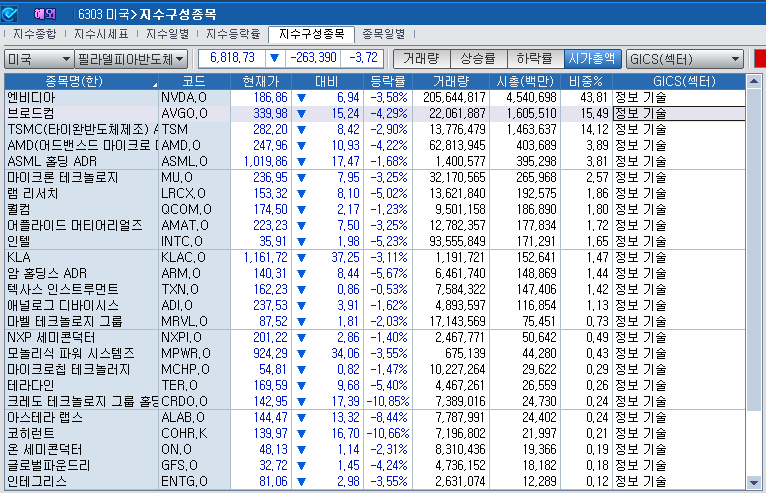Click the 시총(백만) column header
This screenshot has height=493, width=766.
pos(525,81)
